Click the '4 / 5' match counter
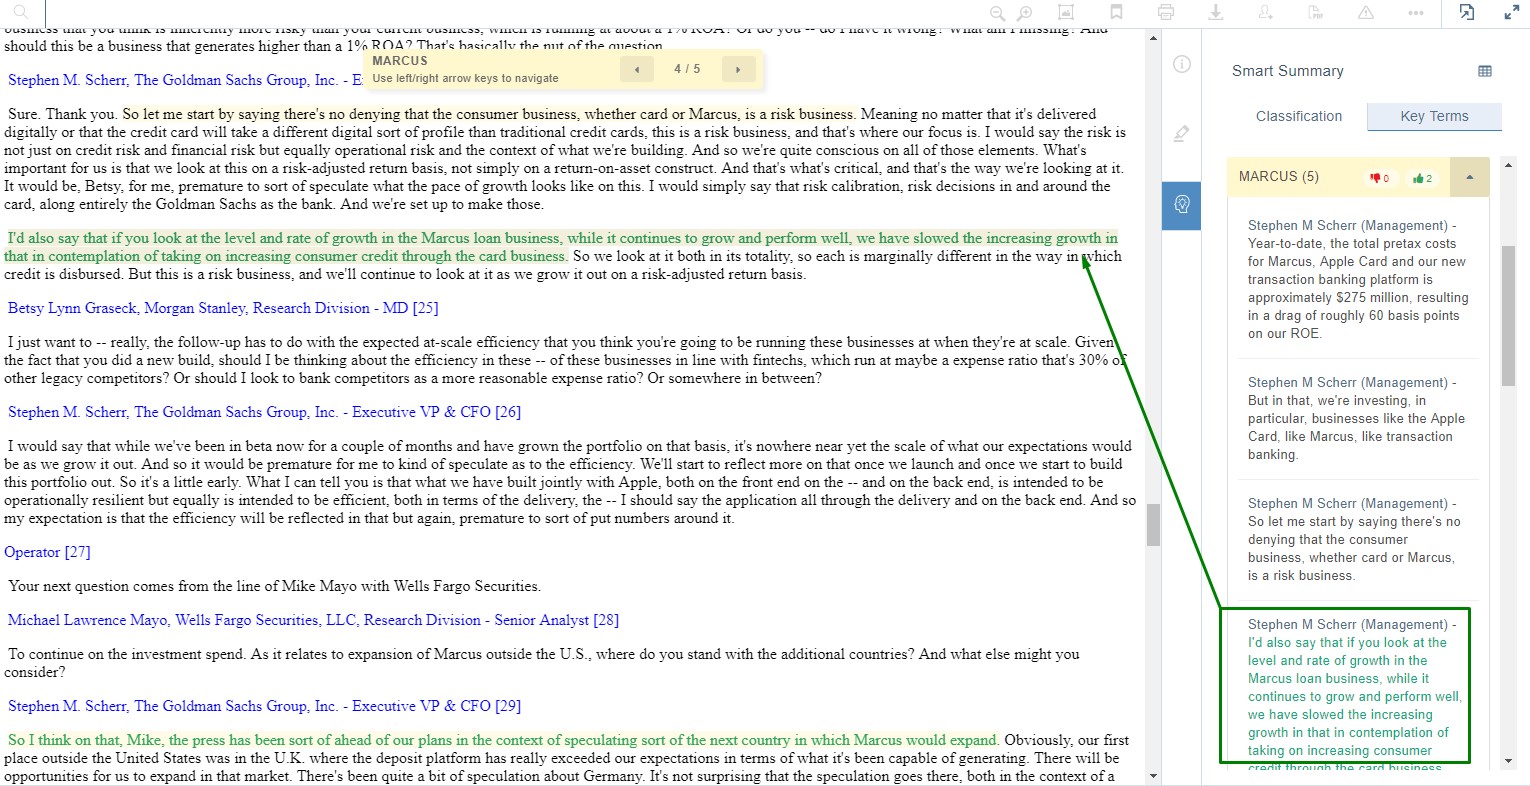This screenshot has height=786, width=1530. 687,69
